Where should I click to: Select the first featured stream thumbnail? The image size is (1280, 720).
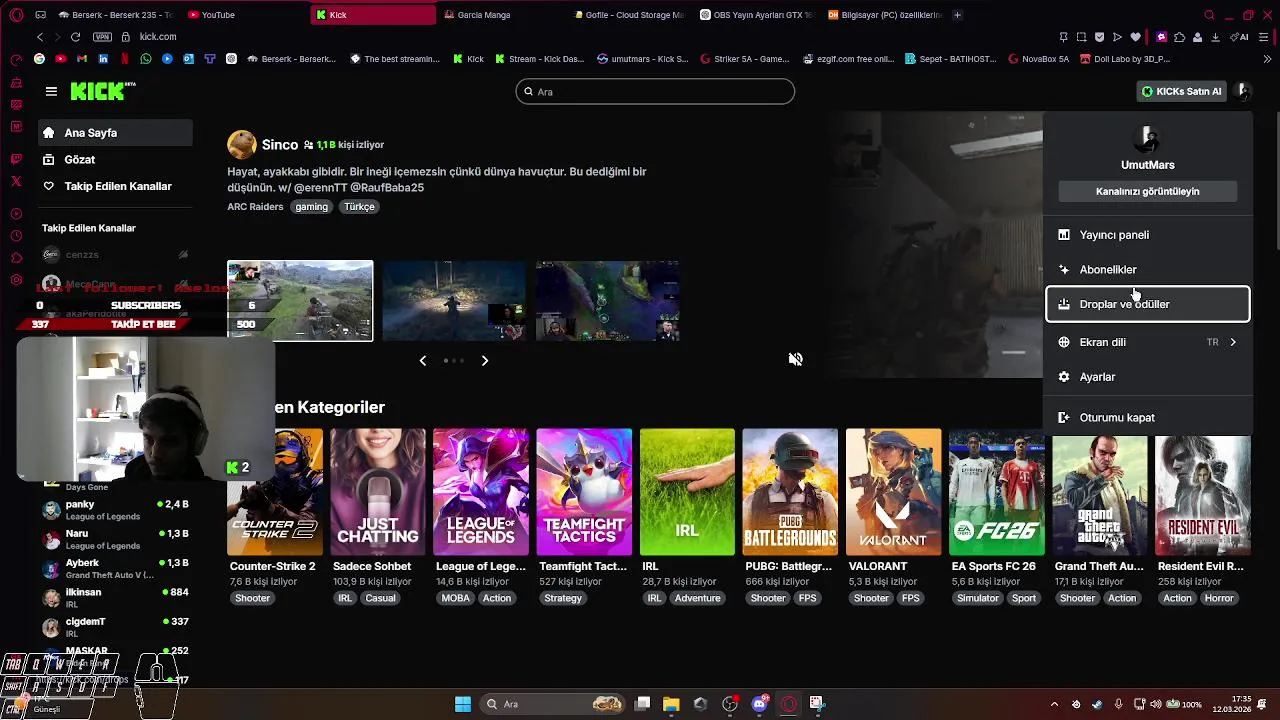pyautogui.click(x=300, y=301)
